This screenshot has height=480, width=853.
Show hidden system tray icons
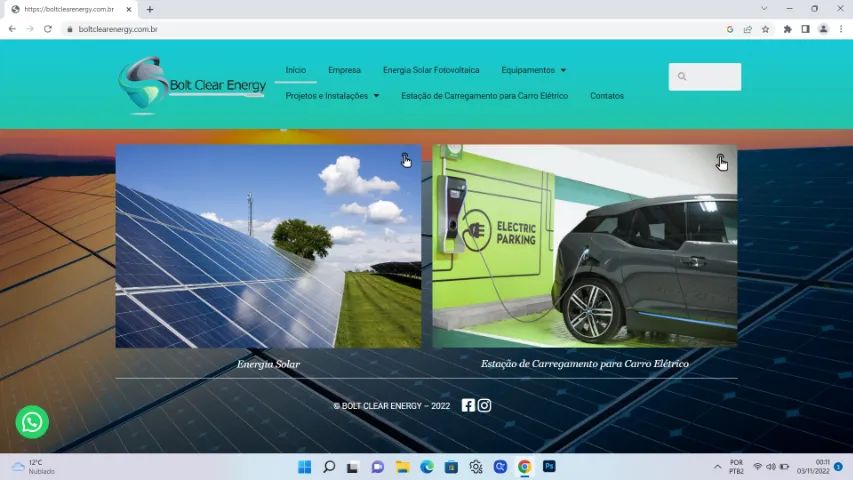718,467
